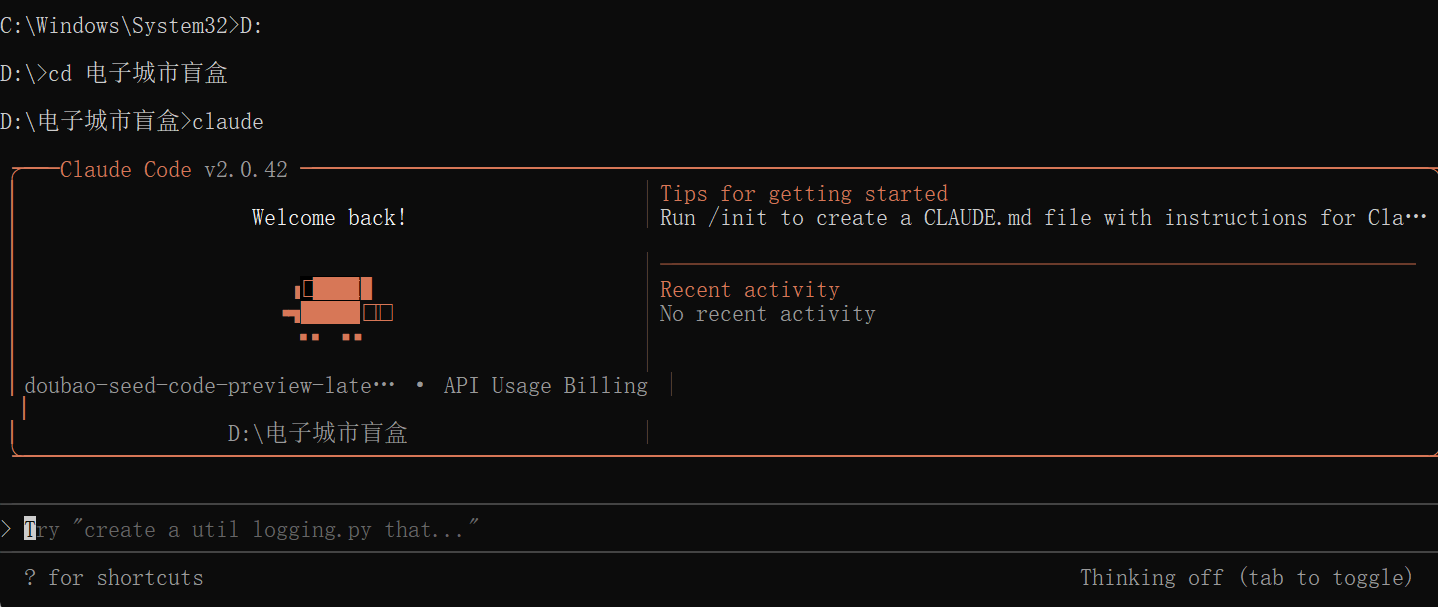This screenshot has height=607, width=1438.
Task: Click the "cd 电子城市盲盒" command line
Action: point(138,74)
